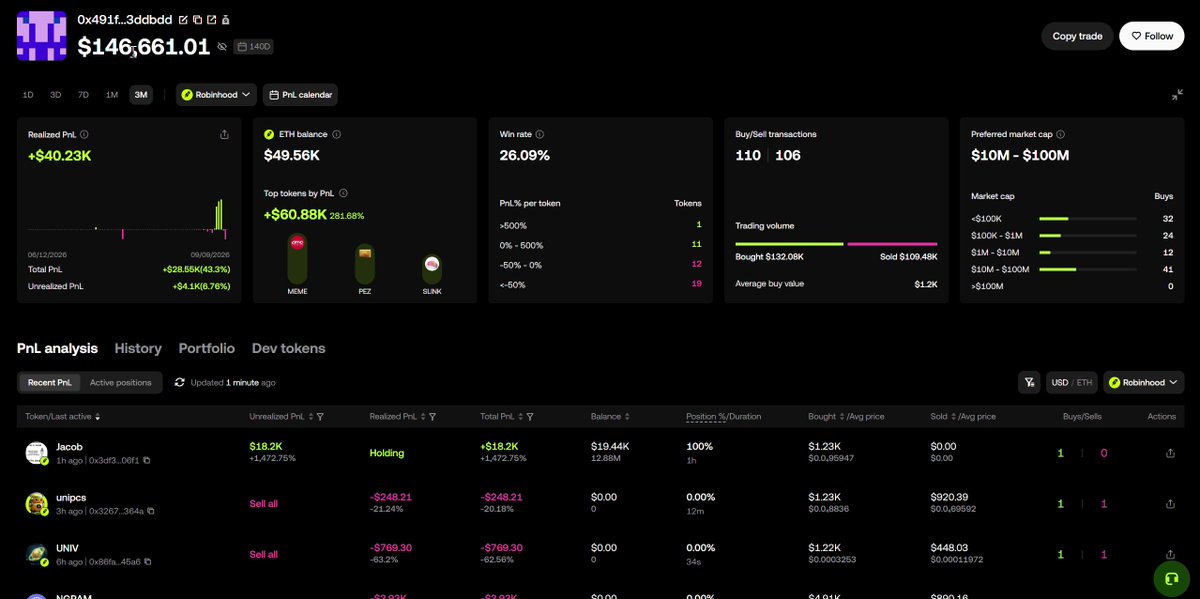
Task: Share the unipcs row
Action: point(1171,504)
